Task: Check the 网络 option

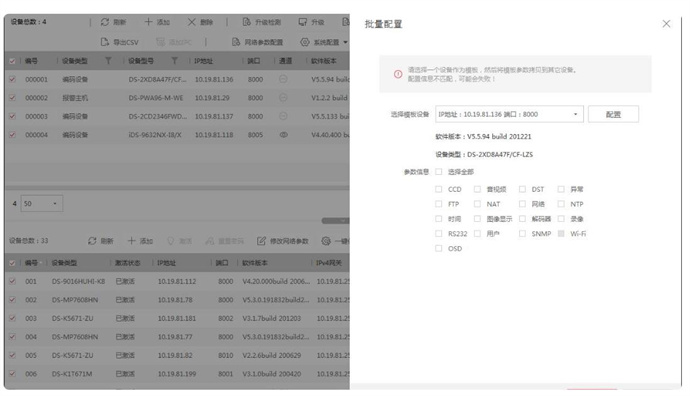Action: click(x=522, y=204)
